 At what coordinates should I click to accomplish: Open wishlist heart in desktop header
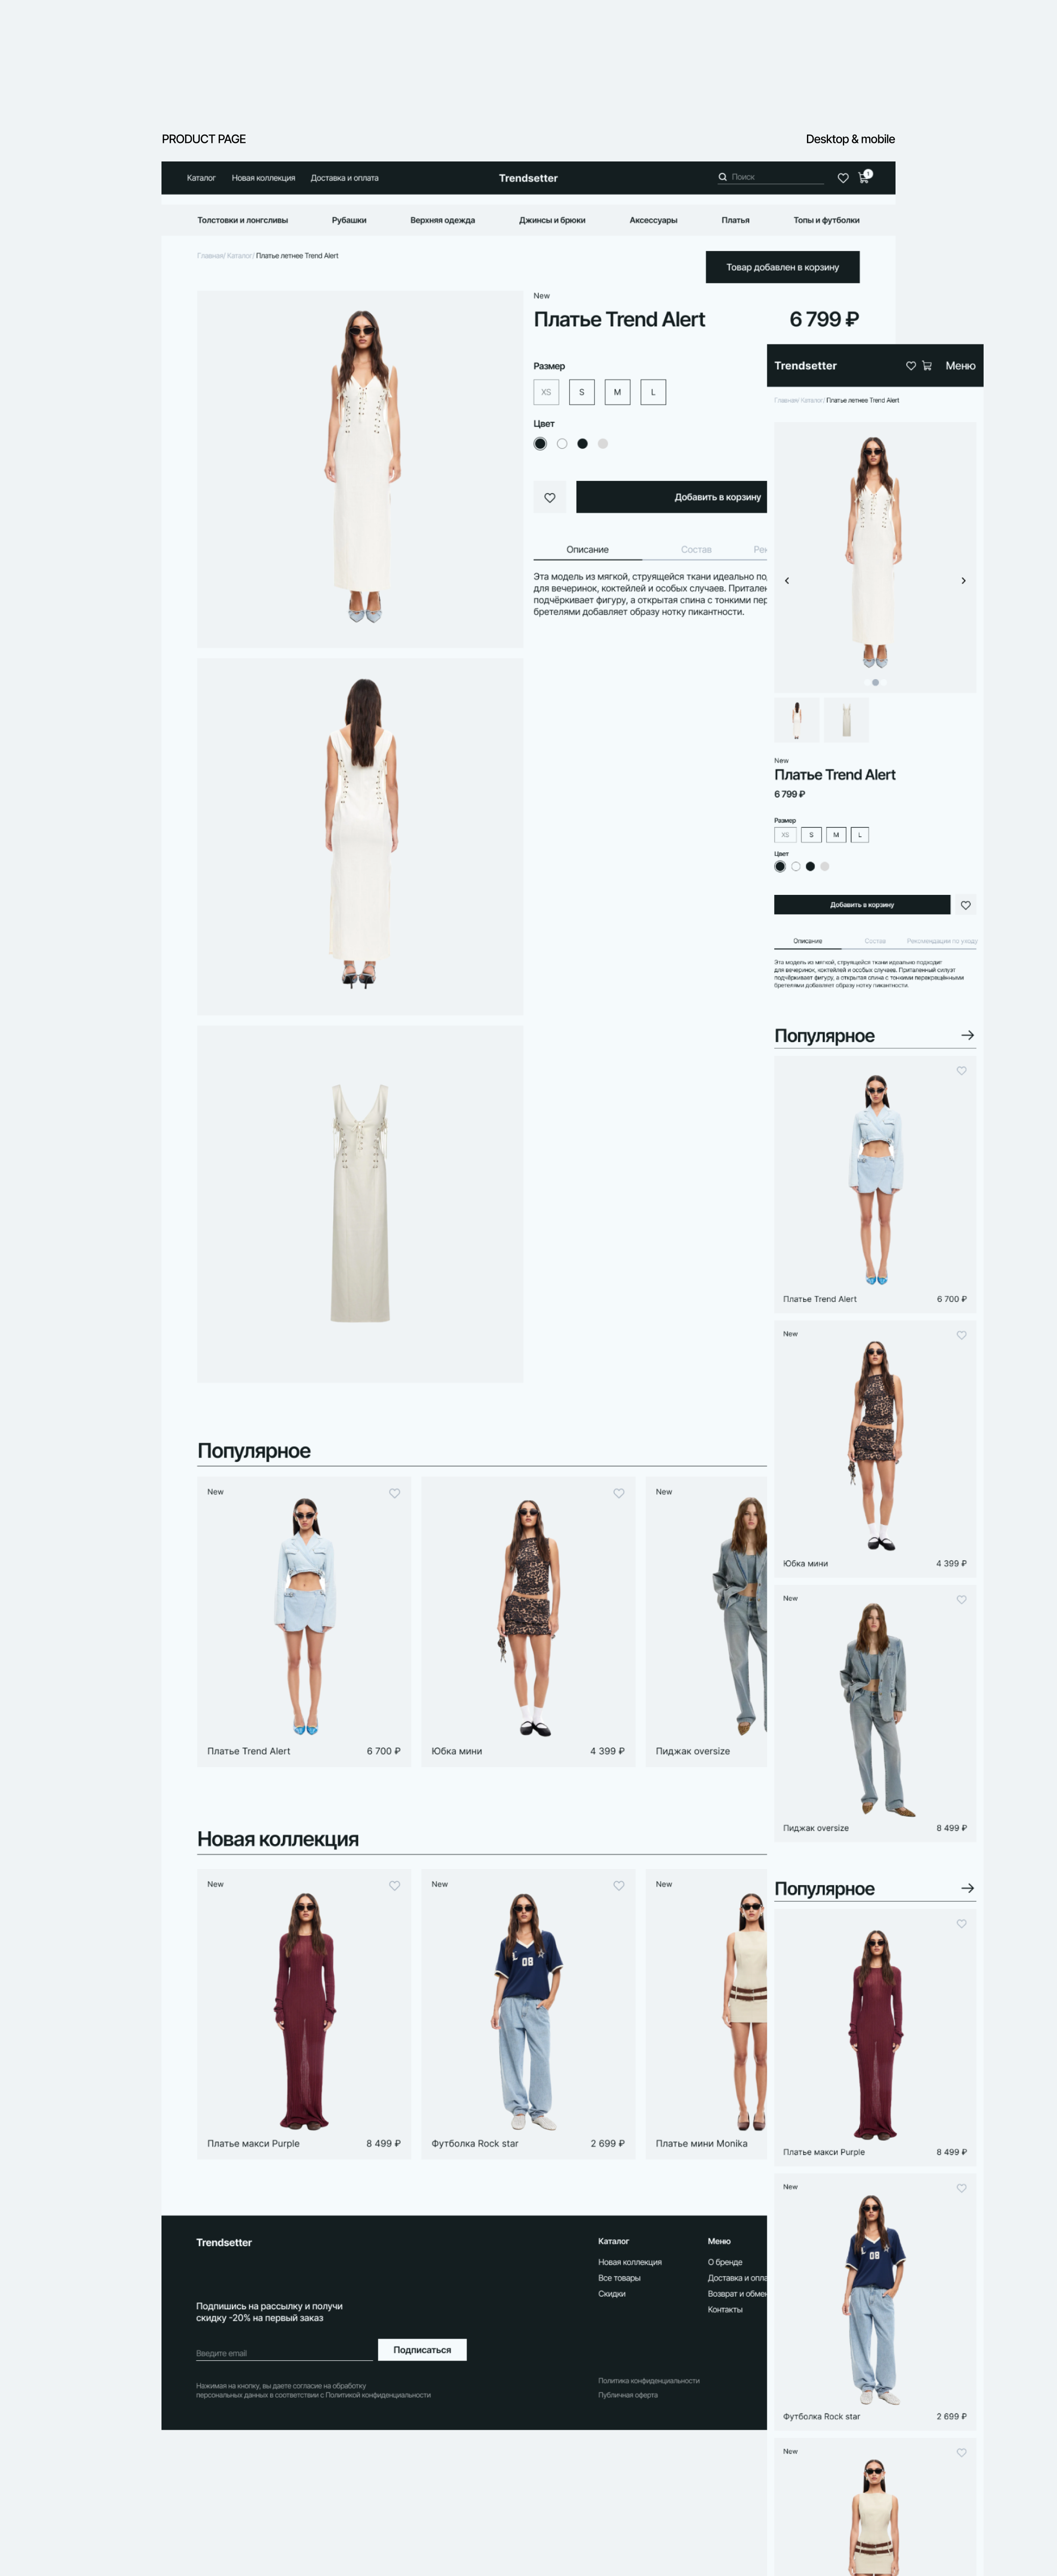tap(843, 178)
